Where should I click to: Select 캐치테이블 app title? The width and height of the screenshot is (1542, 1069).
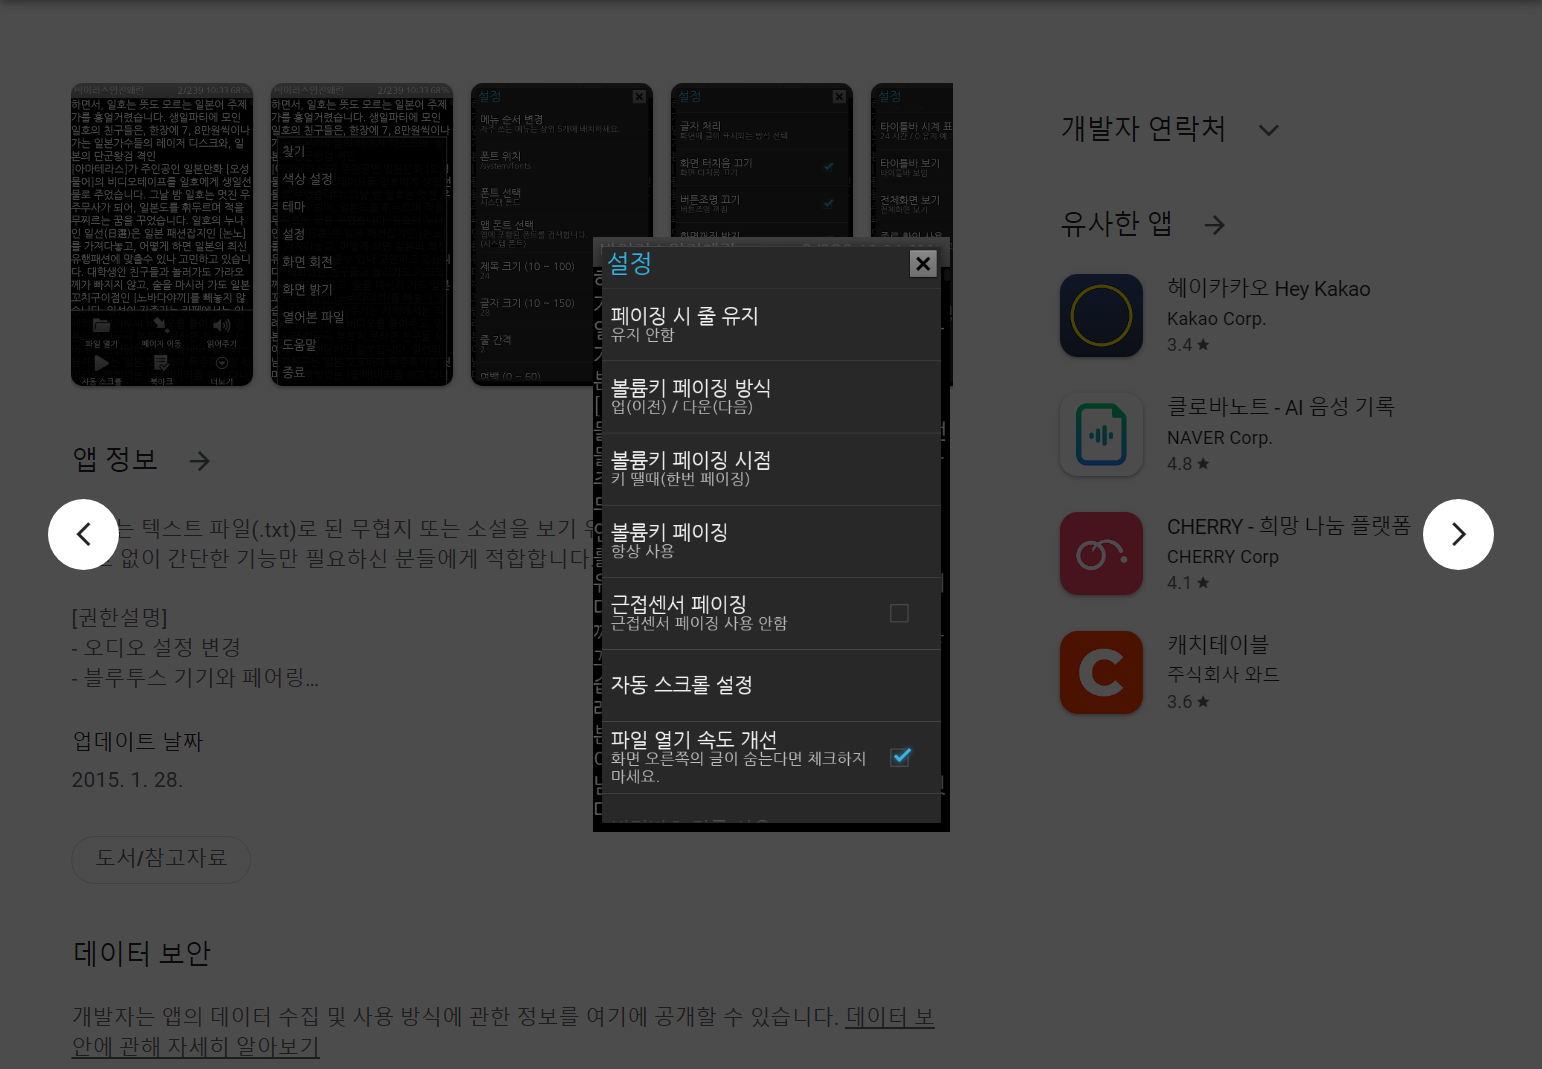tap(1217, 644)
